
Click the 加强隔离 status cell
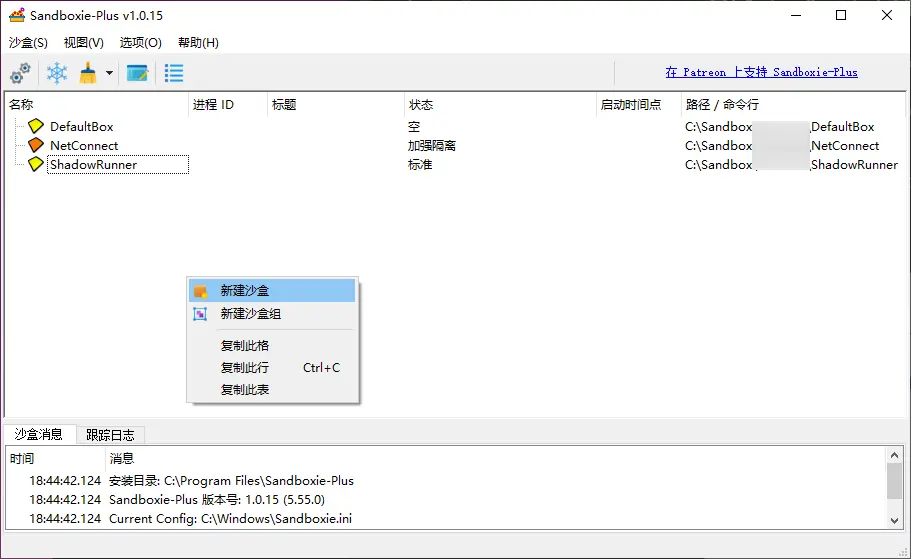point(432,145)
